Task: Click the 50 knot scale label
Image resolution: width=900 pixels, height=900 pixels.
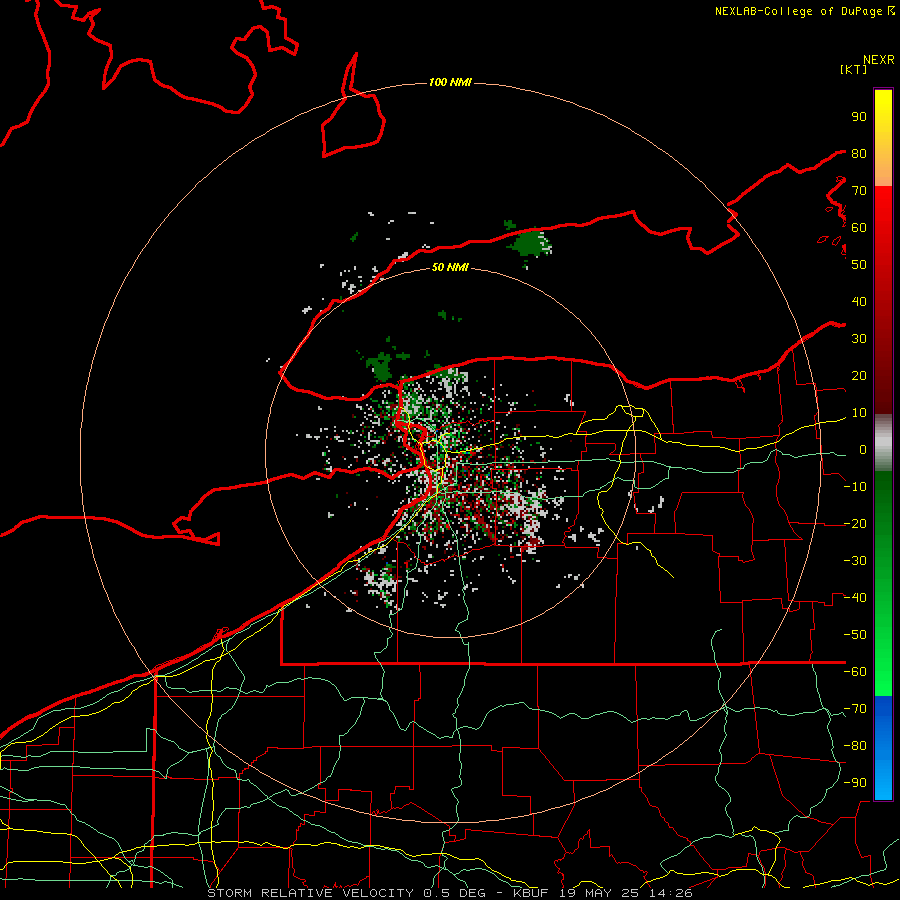Action: (x=859, y=265)
